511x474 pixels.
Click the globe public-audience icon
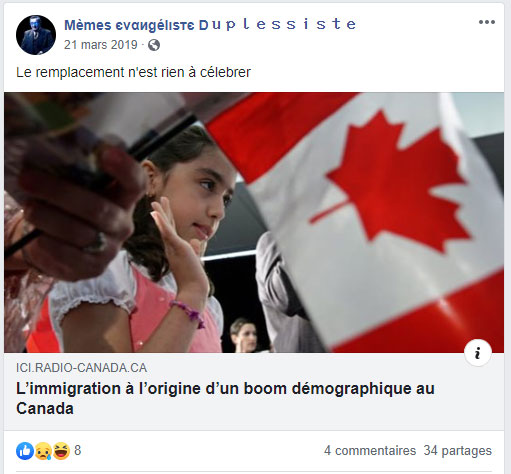[x=154, y=45]
